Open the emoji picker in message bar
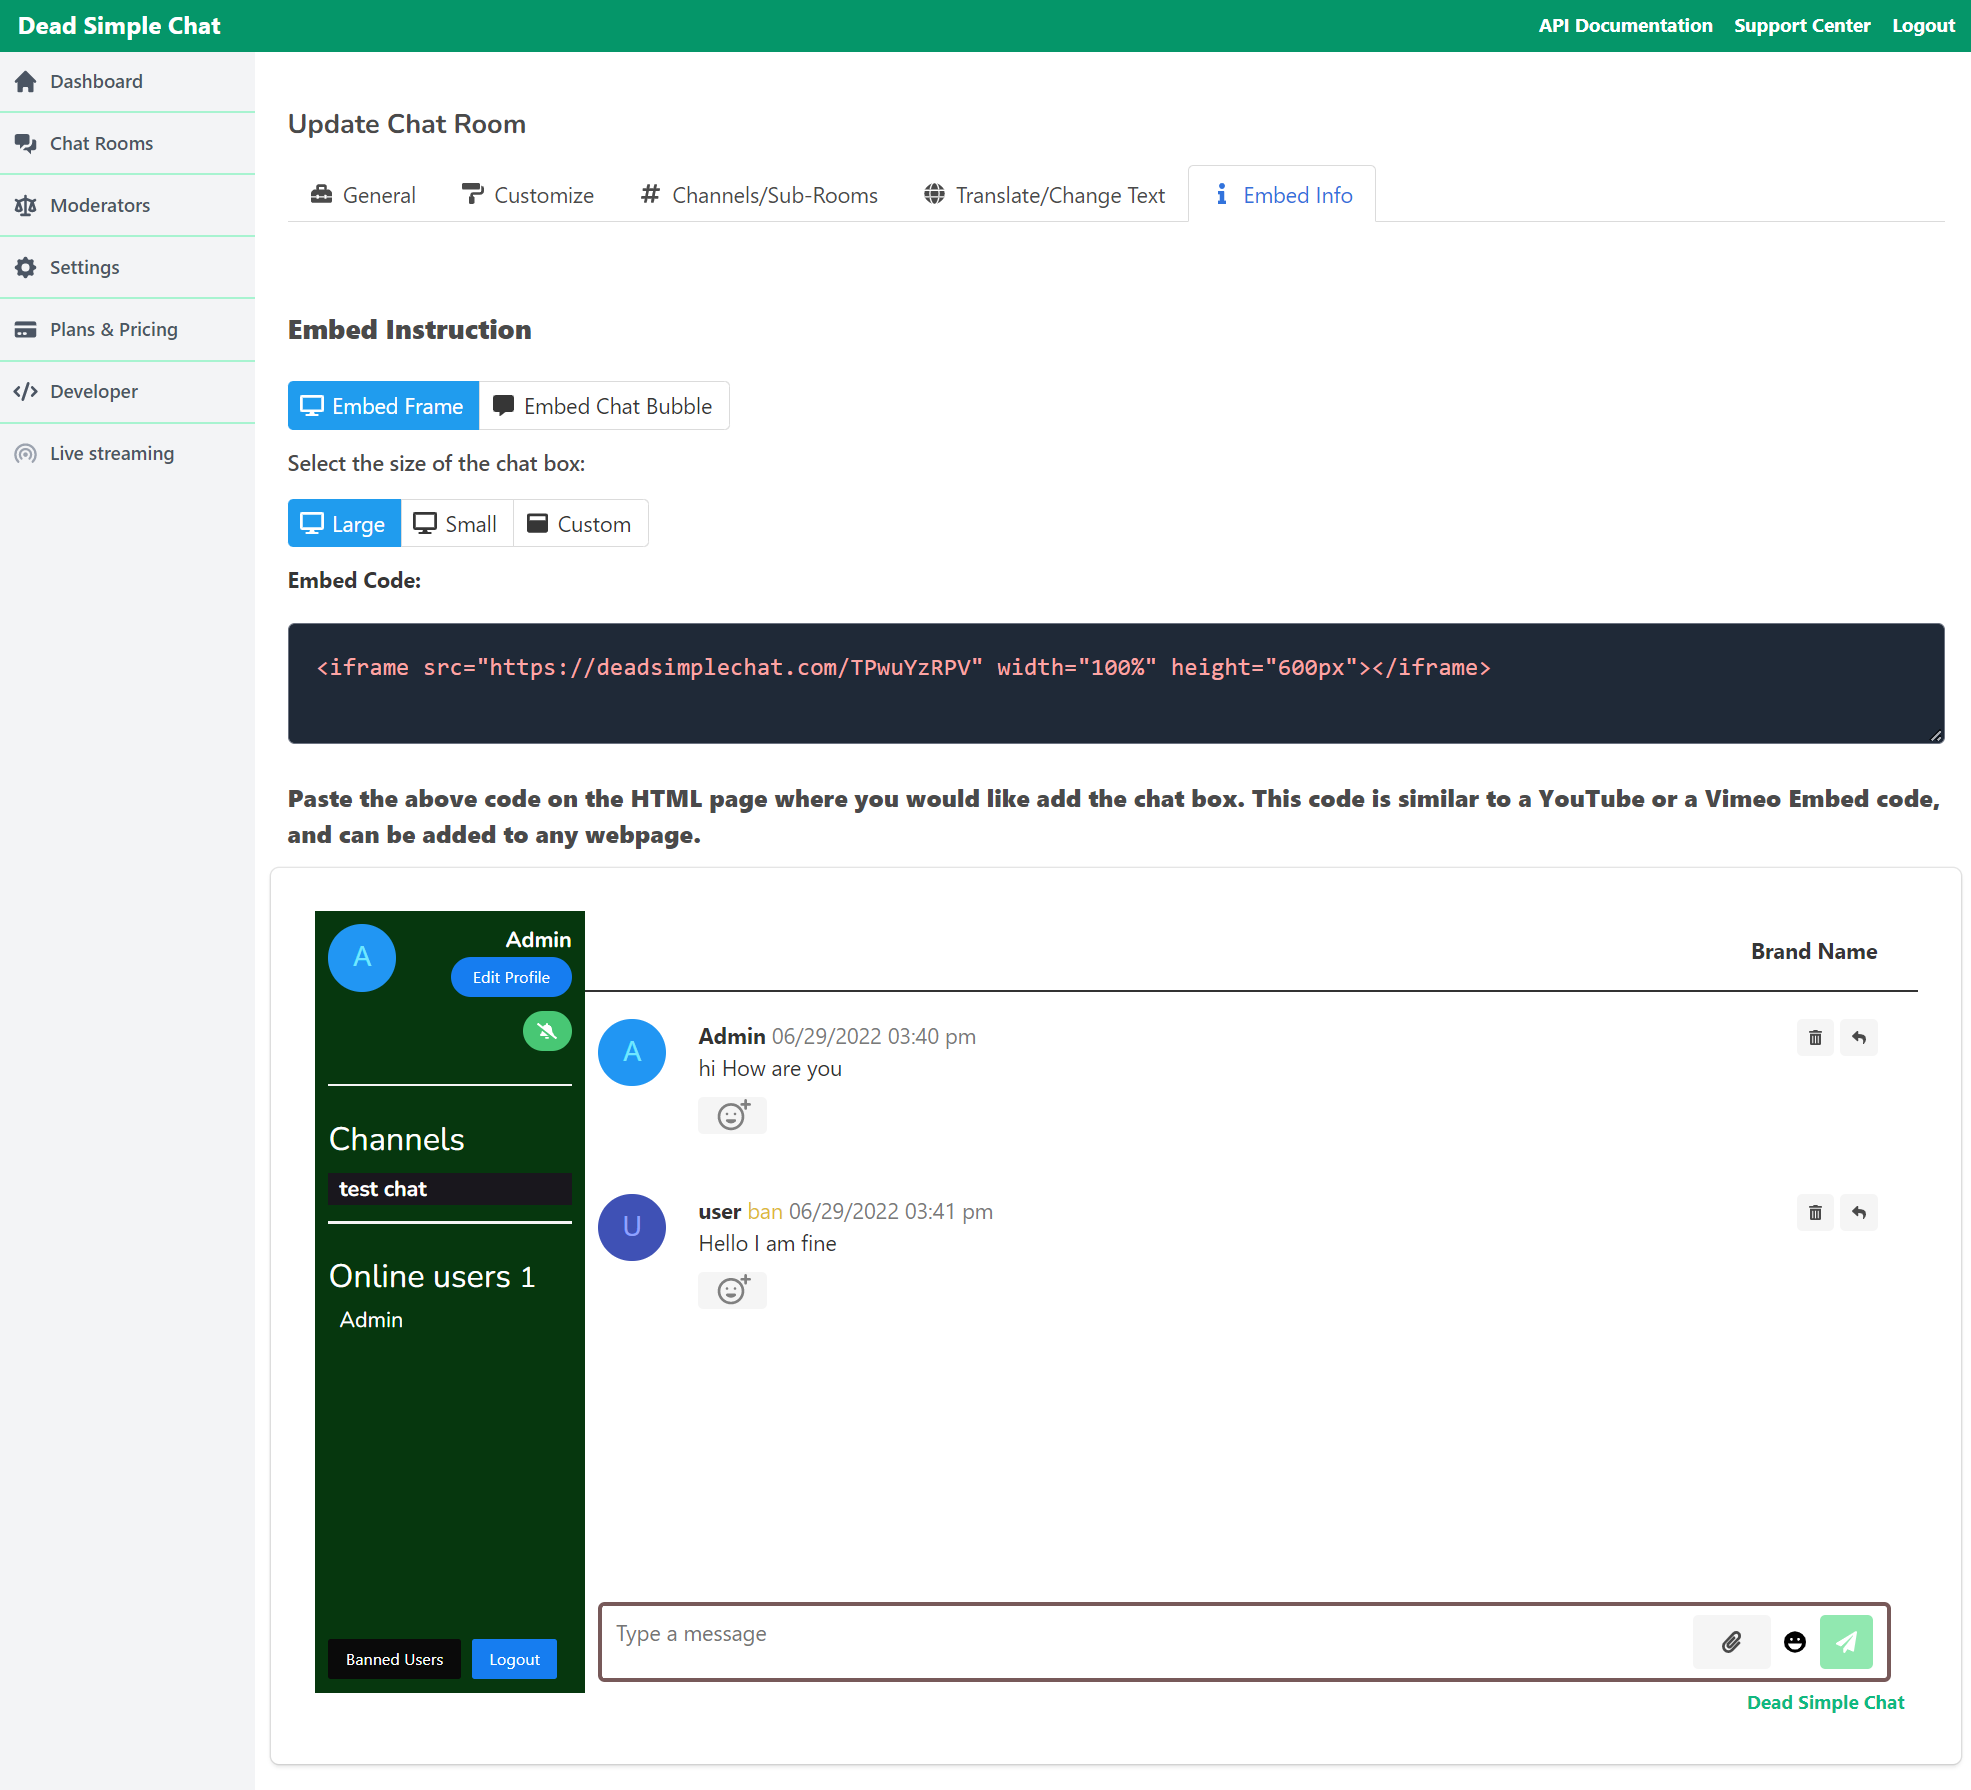1971x1790 pixels. pyautogui.click(x=1794, y=1641)
